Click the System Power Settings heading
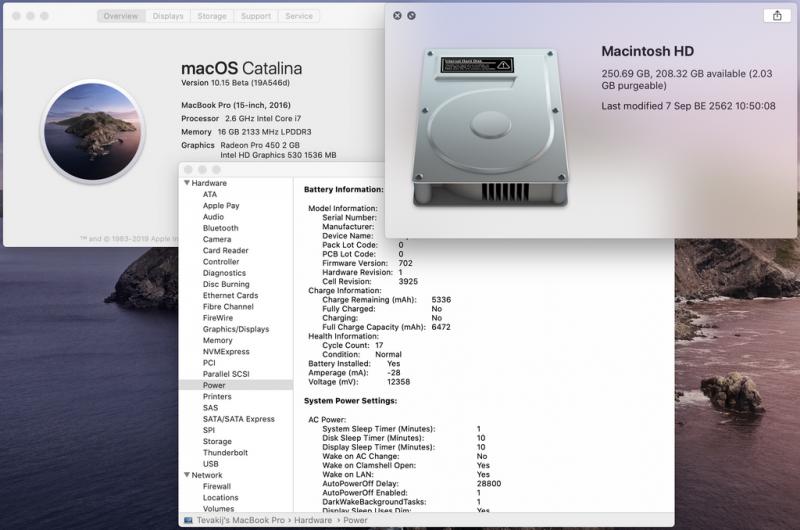 tap(350, 400)
